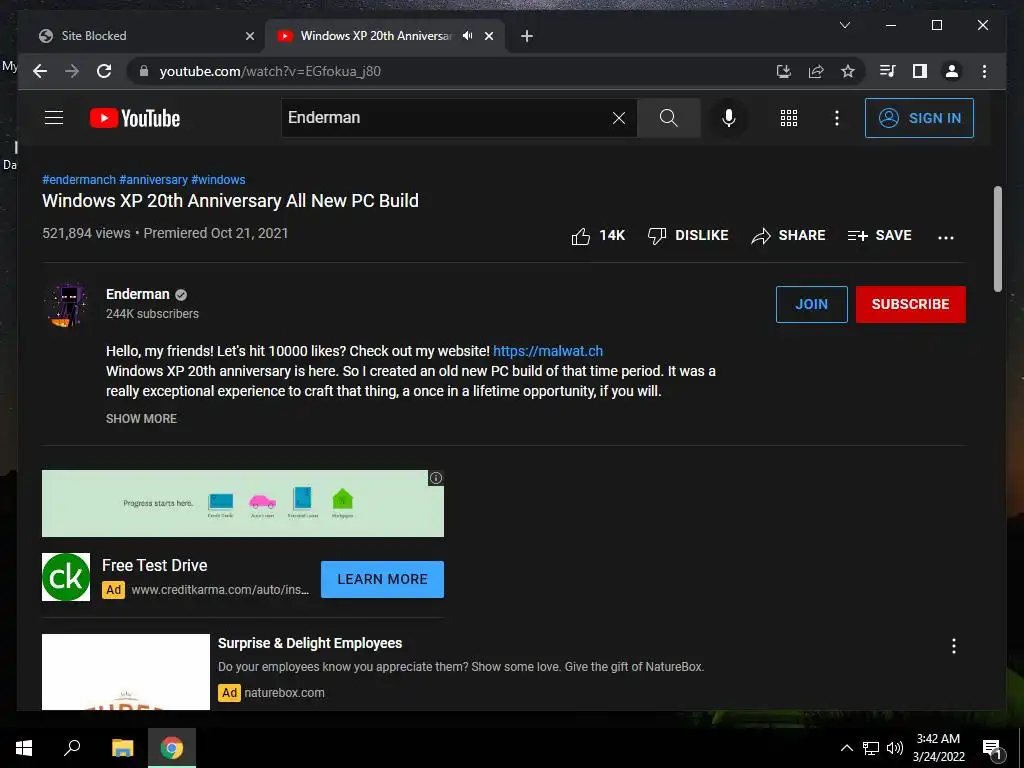
Task: Go to YouTube home via logo
Action: [x=135, y=118]
